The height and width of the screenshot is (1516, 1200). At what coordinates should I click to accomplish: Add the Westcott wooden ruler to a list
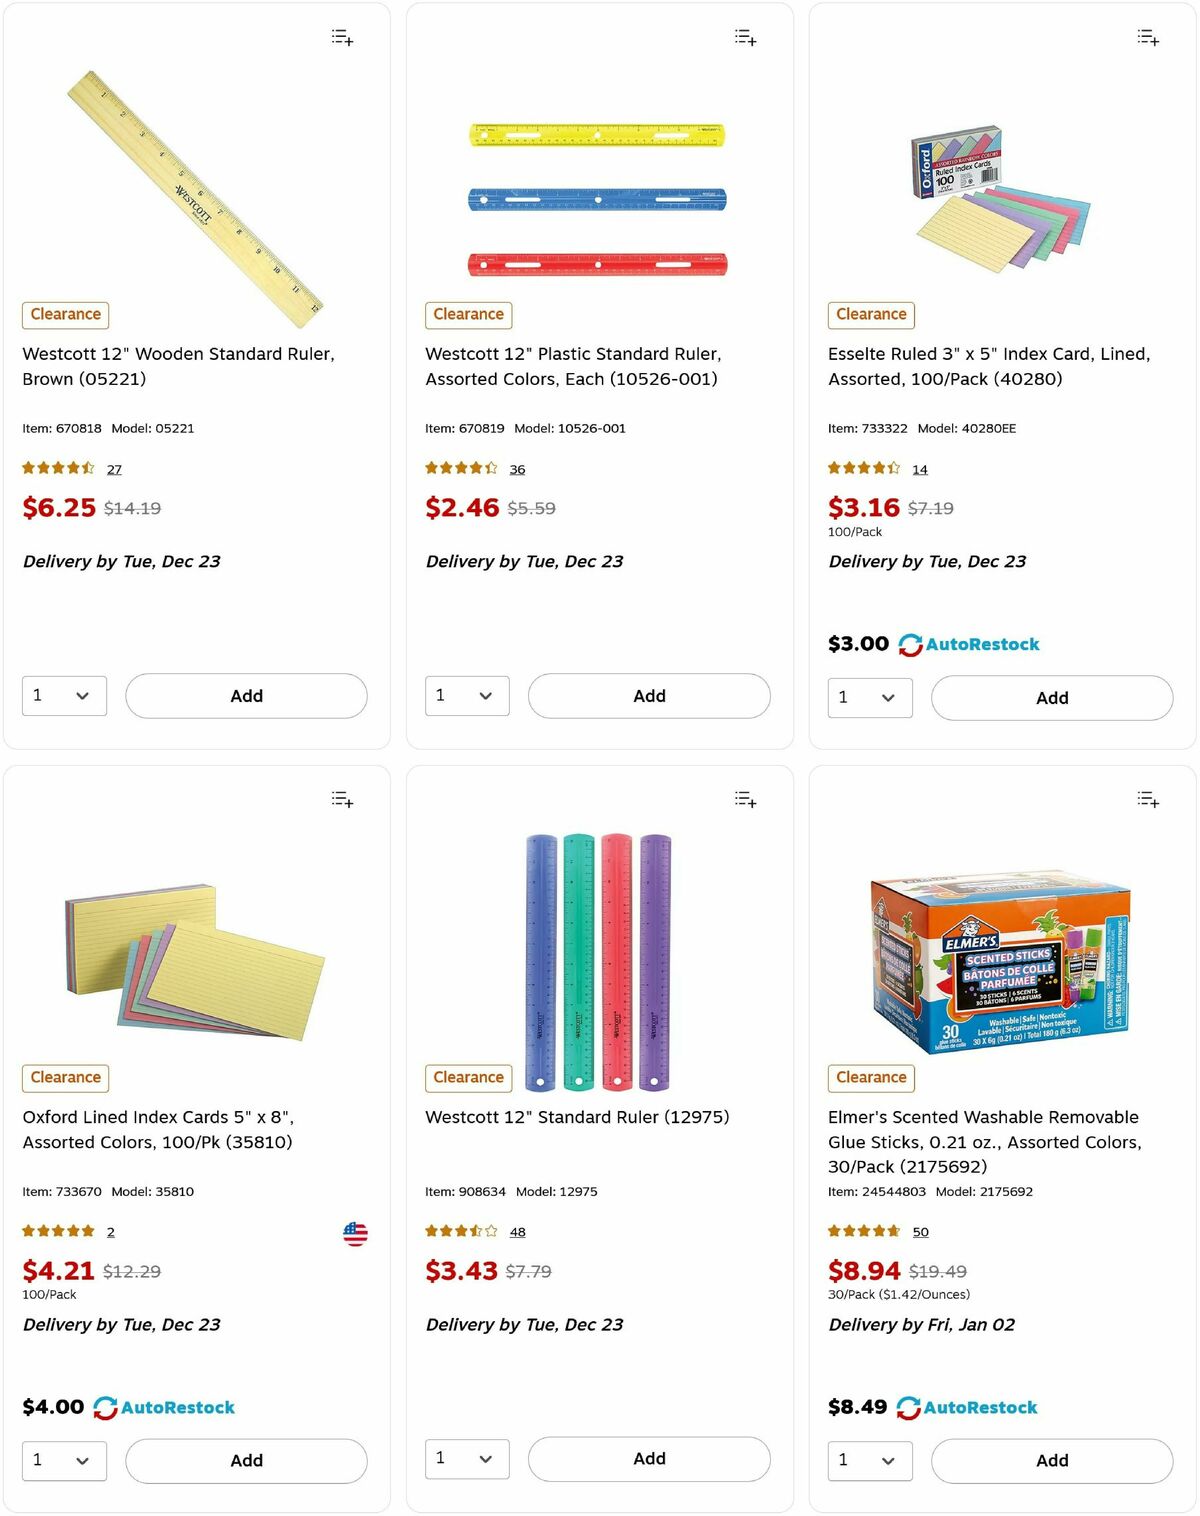[342, 38]
